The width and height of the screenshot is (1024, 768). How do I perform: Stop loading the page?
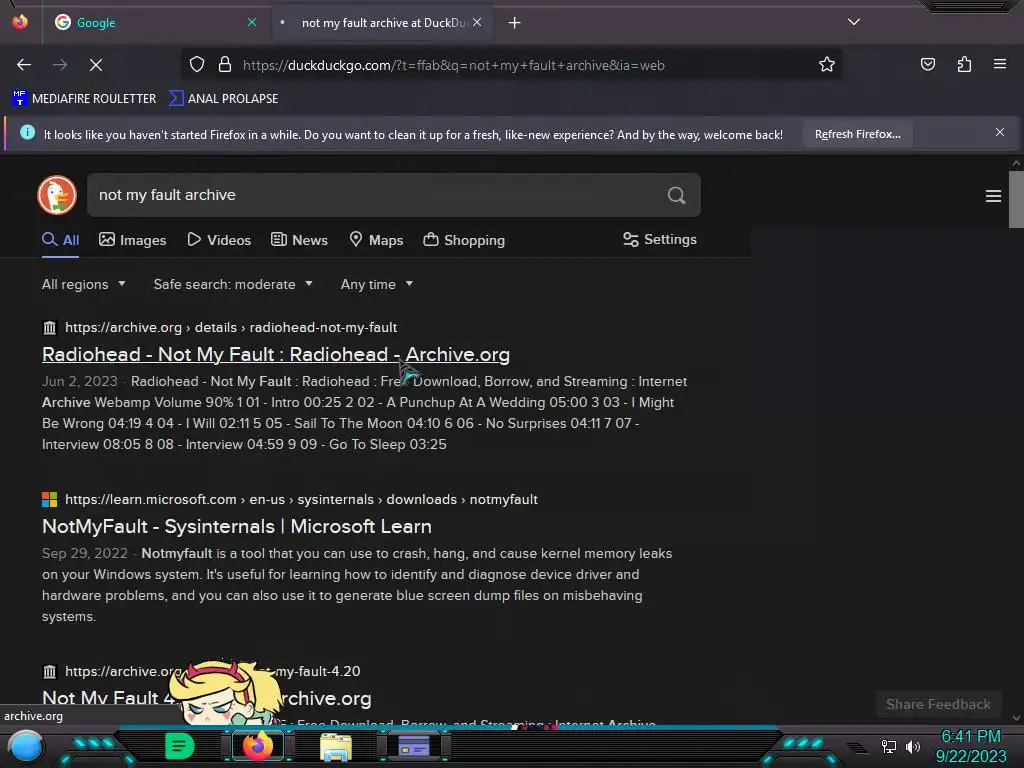tap(95, 65)
